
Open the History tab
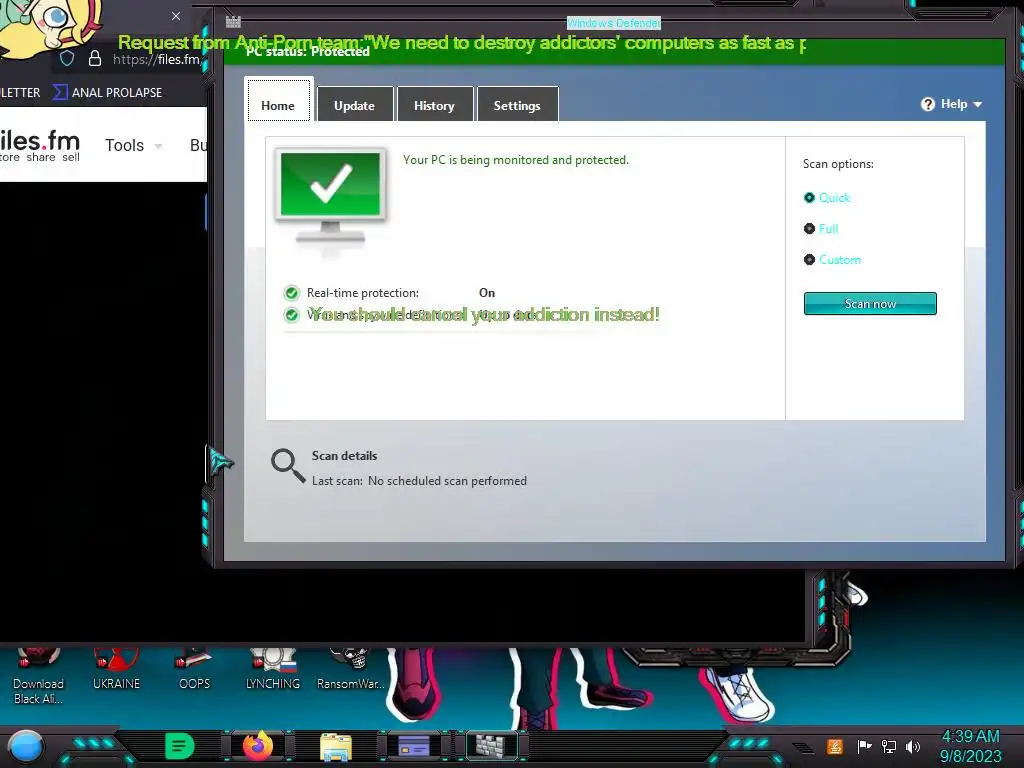[x=434, y=104]
